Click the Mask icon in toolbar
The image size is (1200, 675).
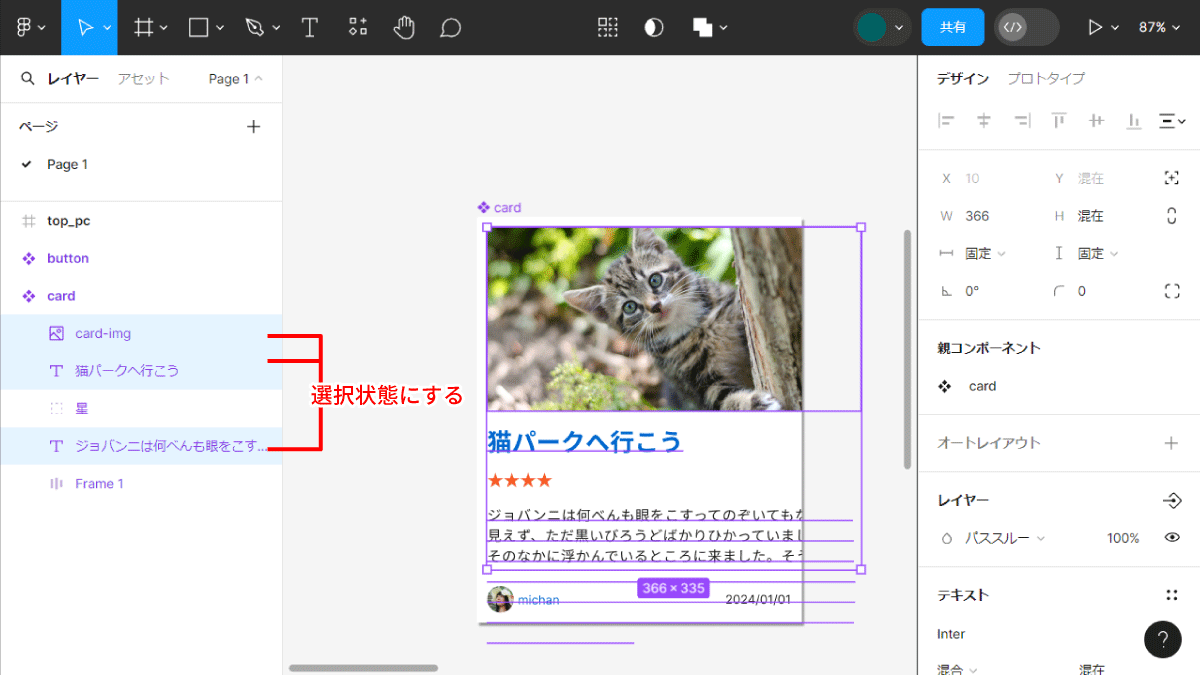click(x=654, y=27)
